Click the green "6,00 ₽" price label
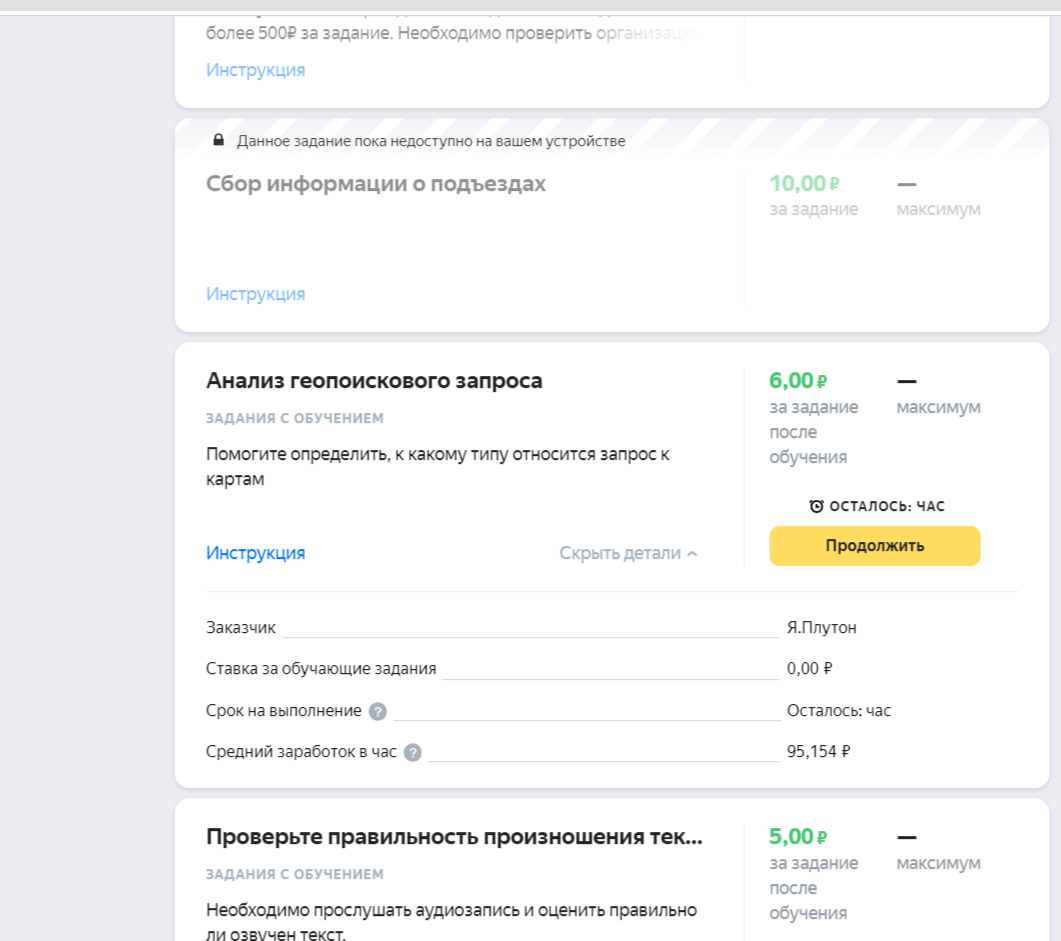The width and height of the screenshot is (1061, 941). click(x=793, y=381)
